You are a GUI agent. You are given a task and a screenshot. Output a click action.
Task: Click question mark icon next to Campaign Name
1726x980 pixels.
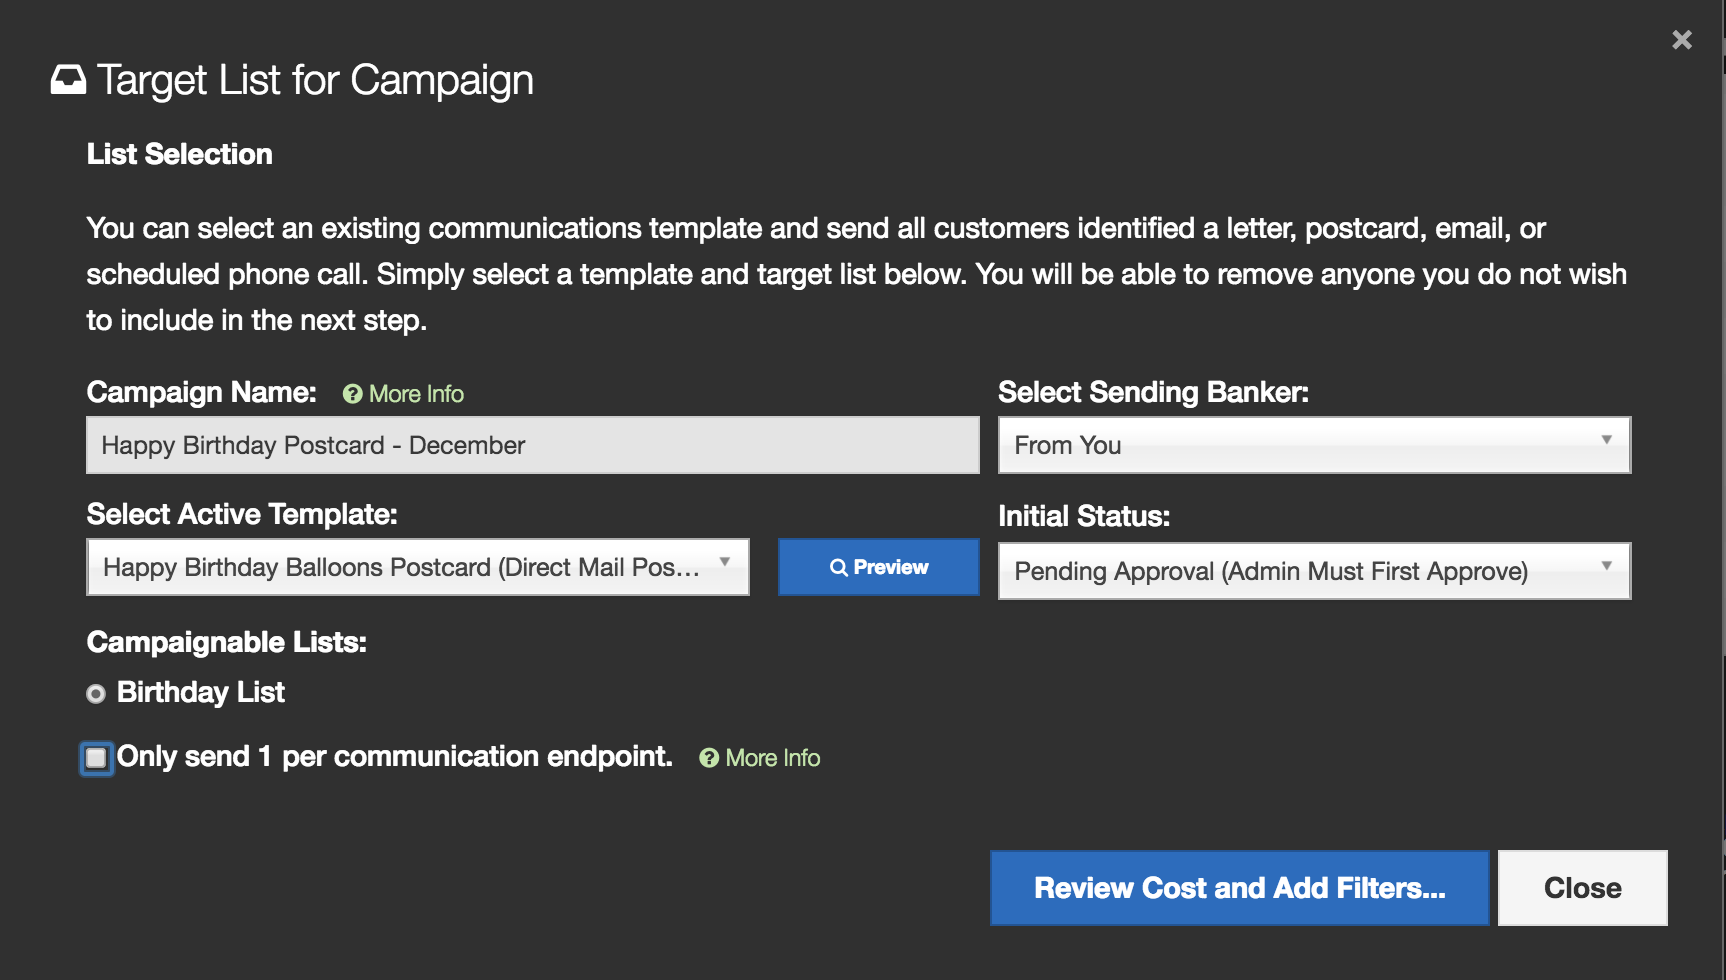coord(352,394)
